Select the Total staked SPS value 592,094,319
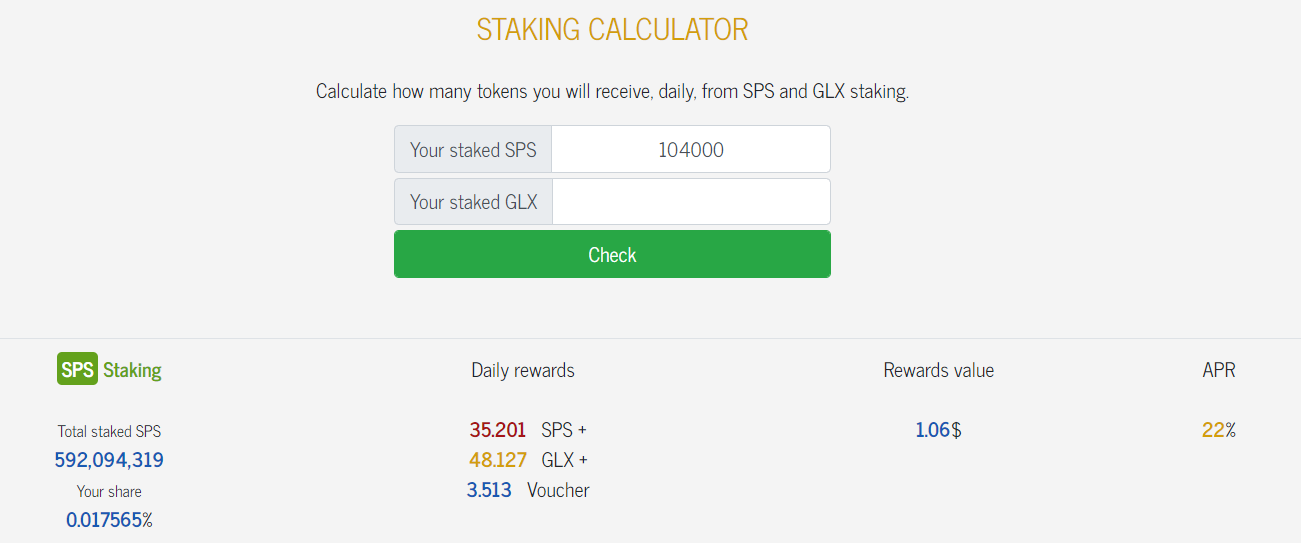This screenshot has height=543, width=1301. pos(109,460)
